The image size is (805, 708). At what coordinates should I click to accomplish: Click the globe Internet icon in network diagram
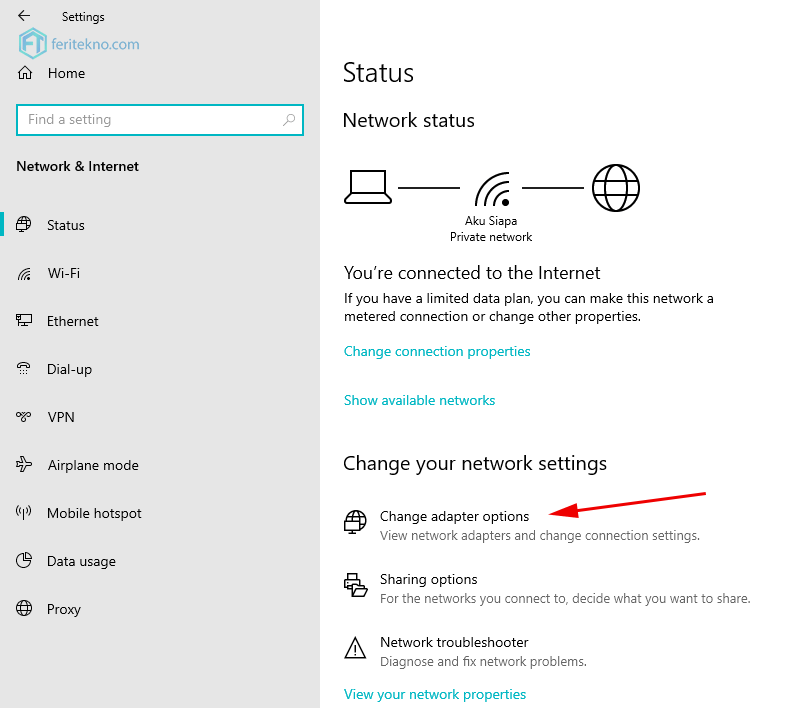click(x=616, y=188)
